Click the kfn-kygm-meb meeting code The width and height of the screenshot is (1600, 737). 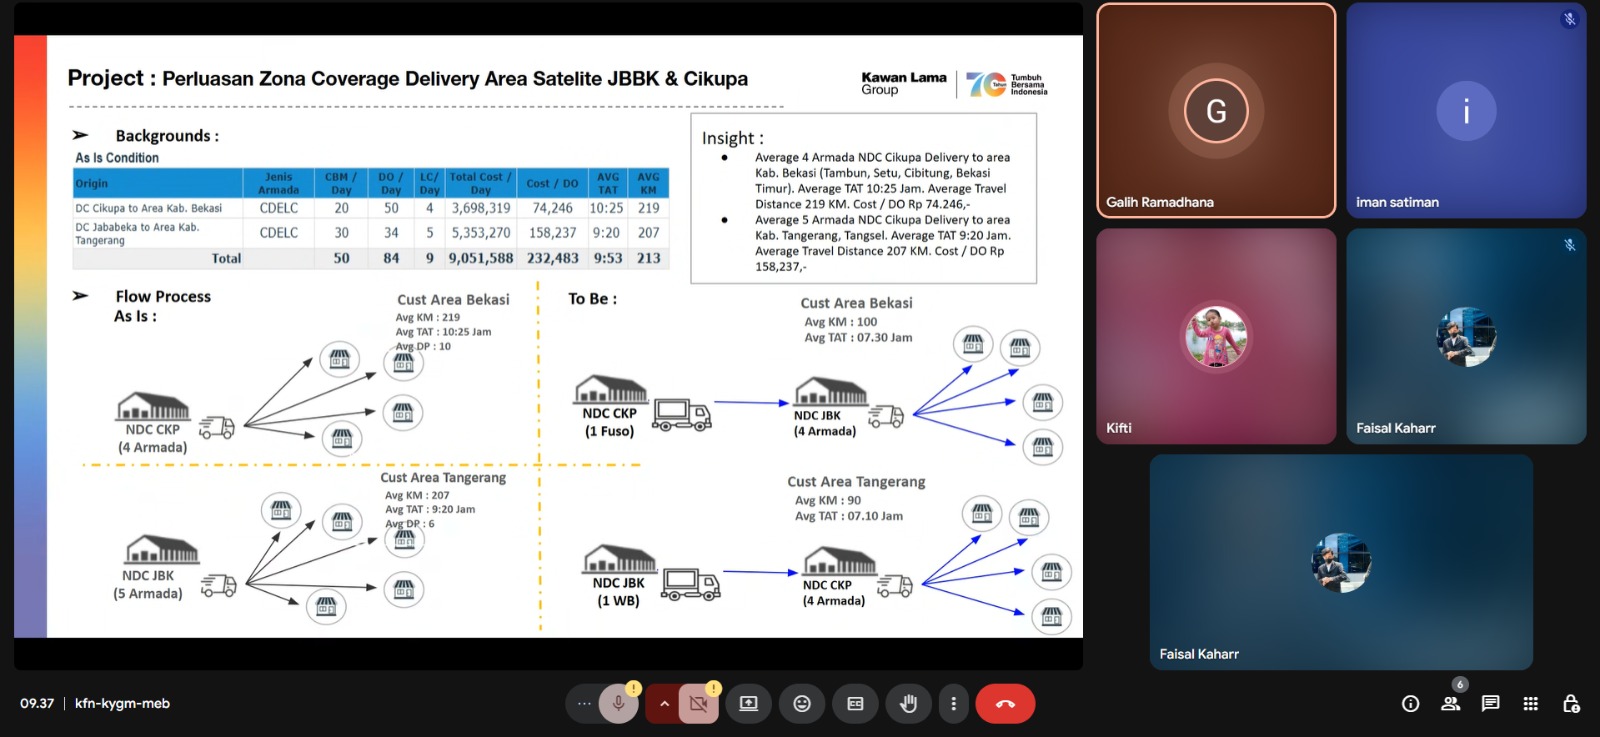pos(122,704)
